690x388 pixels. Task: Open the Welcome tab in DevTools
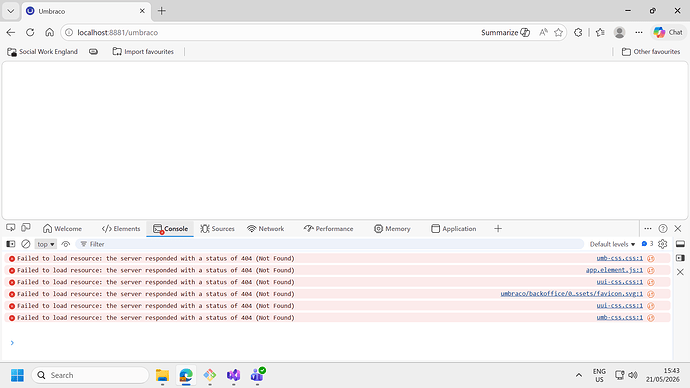pyautogui.click(x=62, y=229)
